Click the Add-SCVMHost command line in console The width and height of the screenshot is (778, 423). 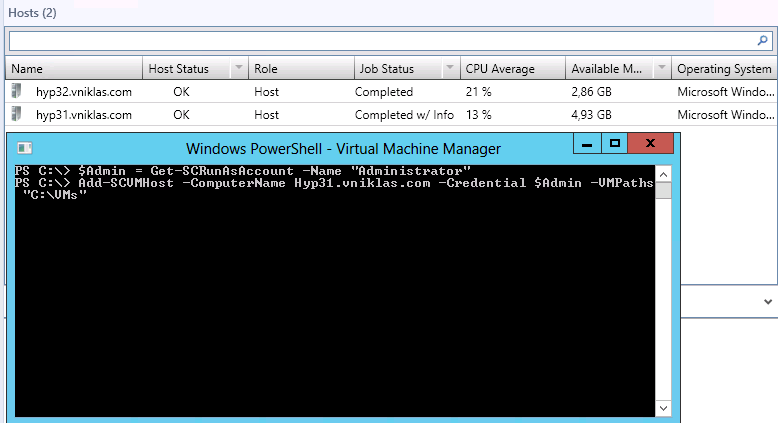coord(334,189)
